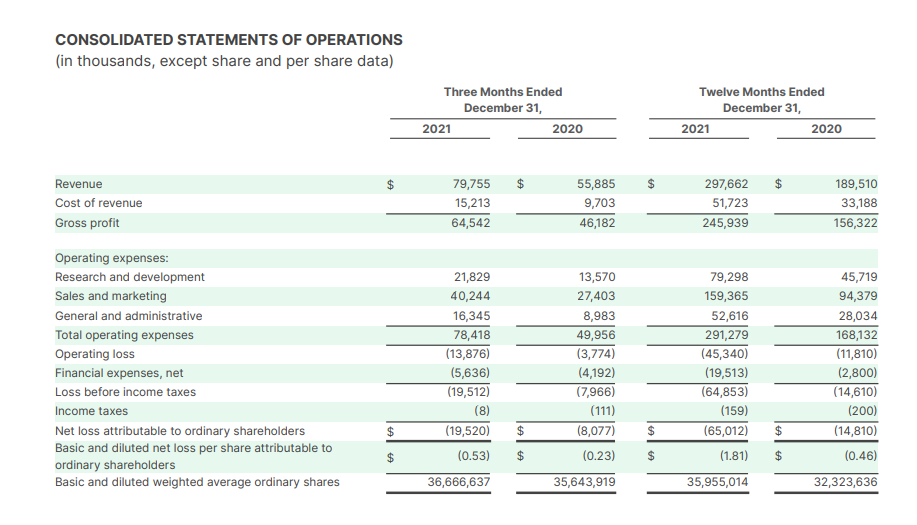The height and width of the screenshot is (525, 917).
Task: Click Basic and diluted weighted average shares label
Action: tap(197, 482)
